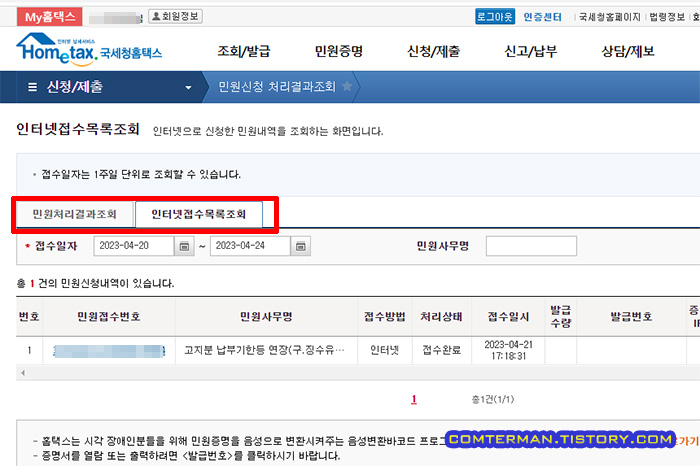Click the Hometax 국세청홈택스 logo
The image size is (700, 466).
click(89, 50)
